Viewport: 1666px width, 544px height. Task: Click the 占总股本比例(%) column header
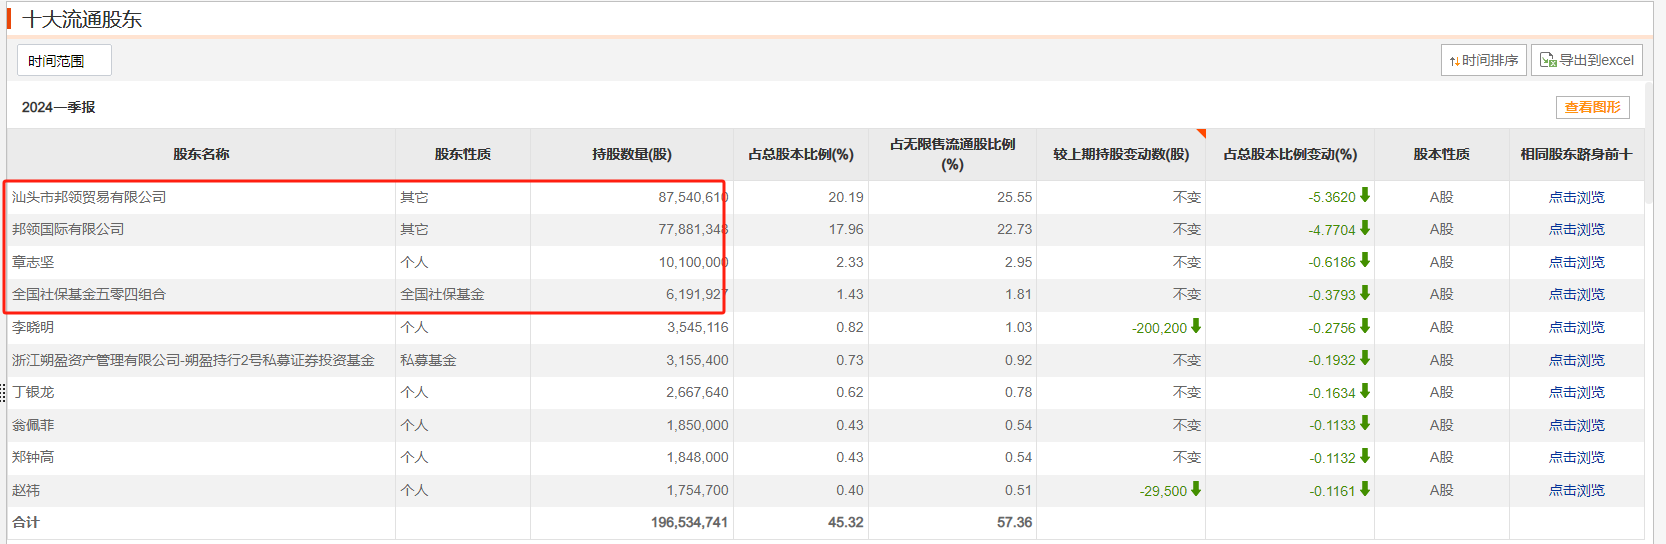point(800,154)
